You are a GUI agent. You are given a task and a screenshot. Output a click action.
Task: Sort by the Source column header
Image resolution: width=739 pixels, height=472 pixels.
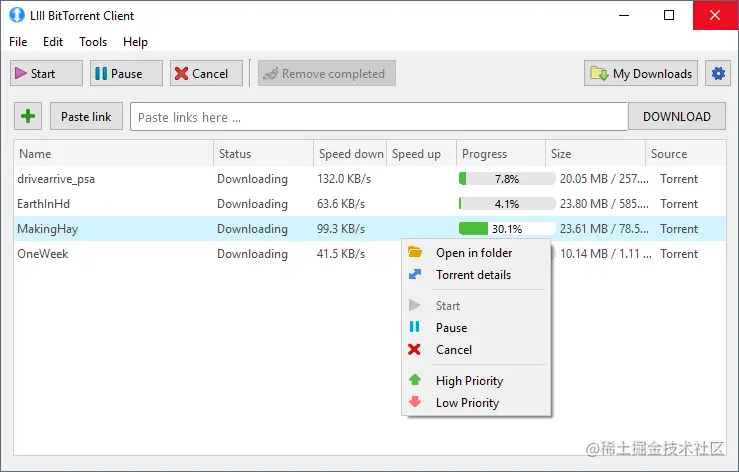coord(686,154)
